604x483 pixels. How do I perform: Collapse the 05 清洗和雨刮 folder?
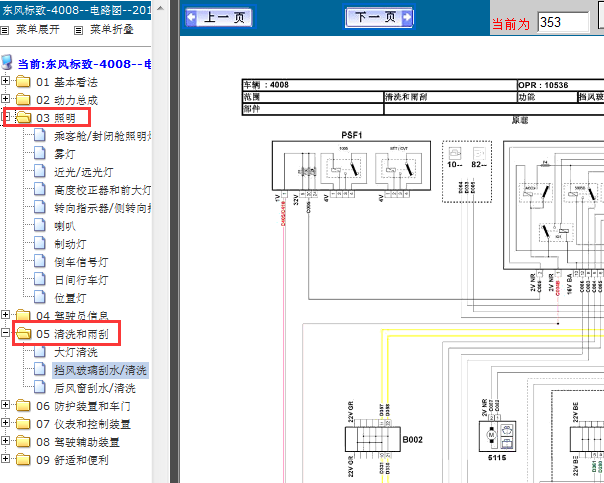pos(5,332)
